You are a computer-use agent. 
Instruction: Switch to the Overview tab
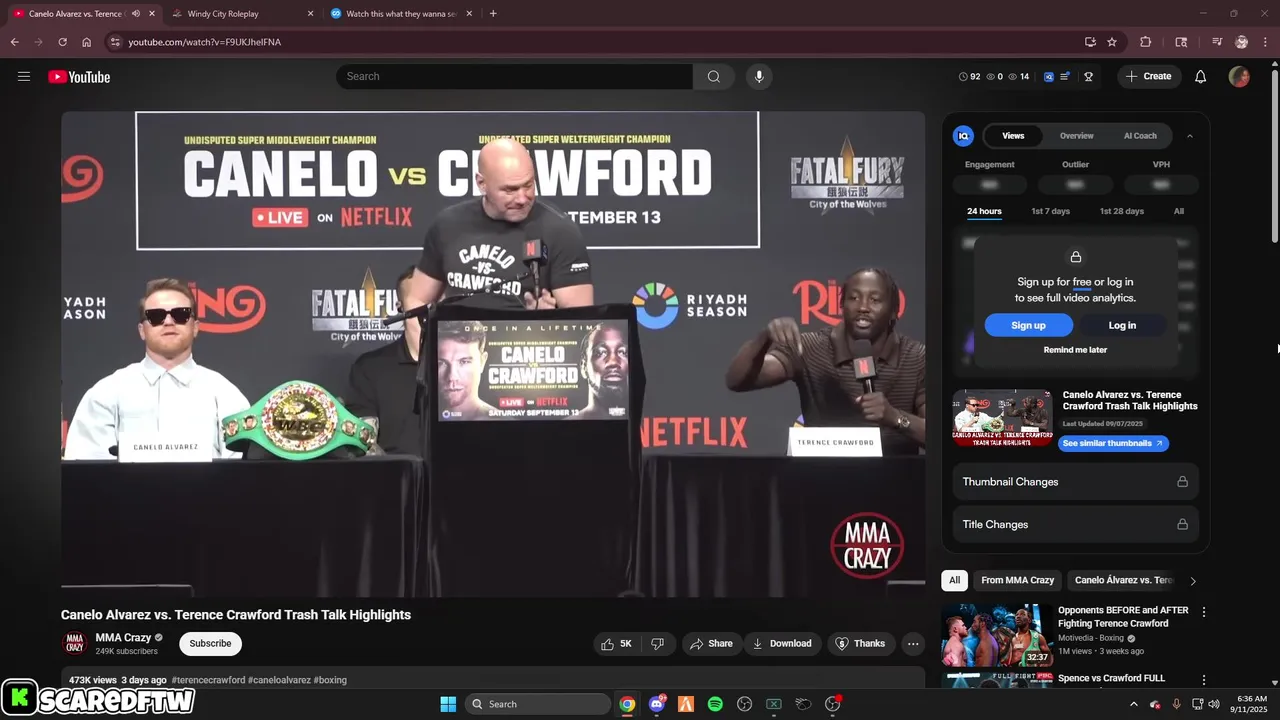click(x=1077, y=136)
